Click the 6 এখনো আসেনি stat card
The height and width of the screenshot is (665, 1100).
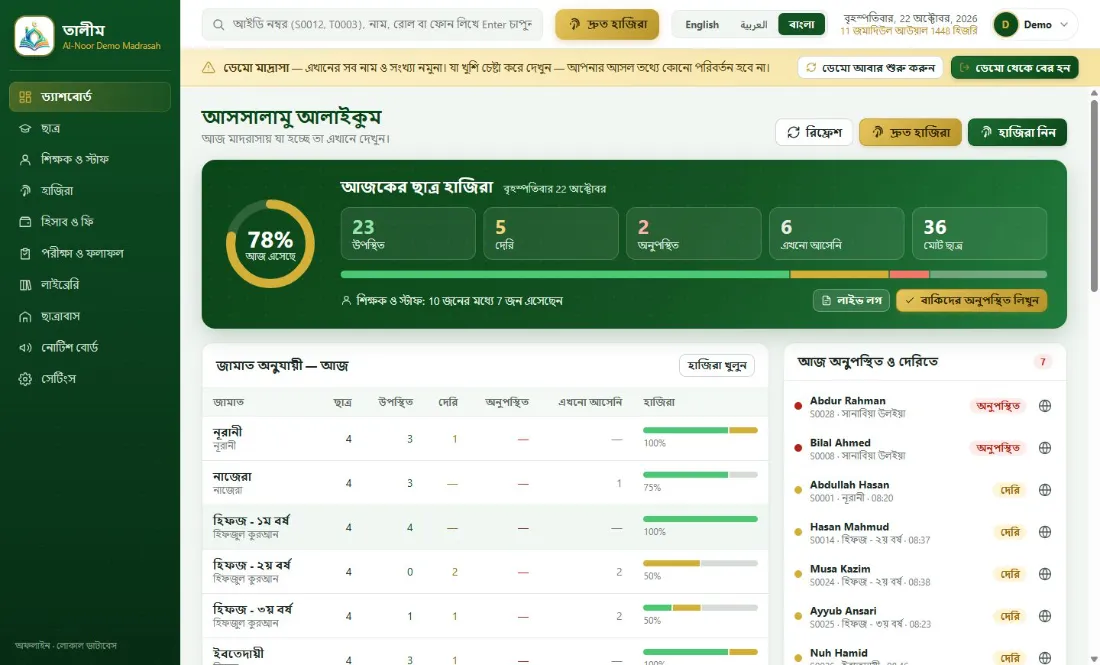[x=836, y=234]
